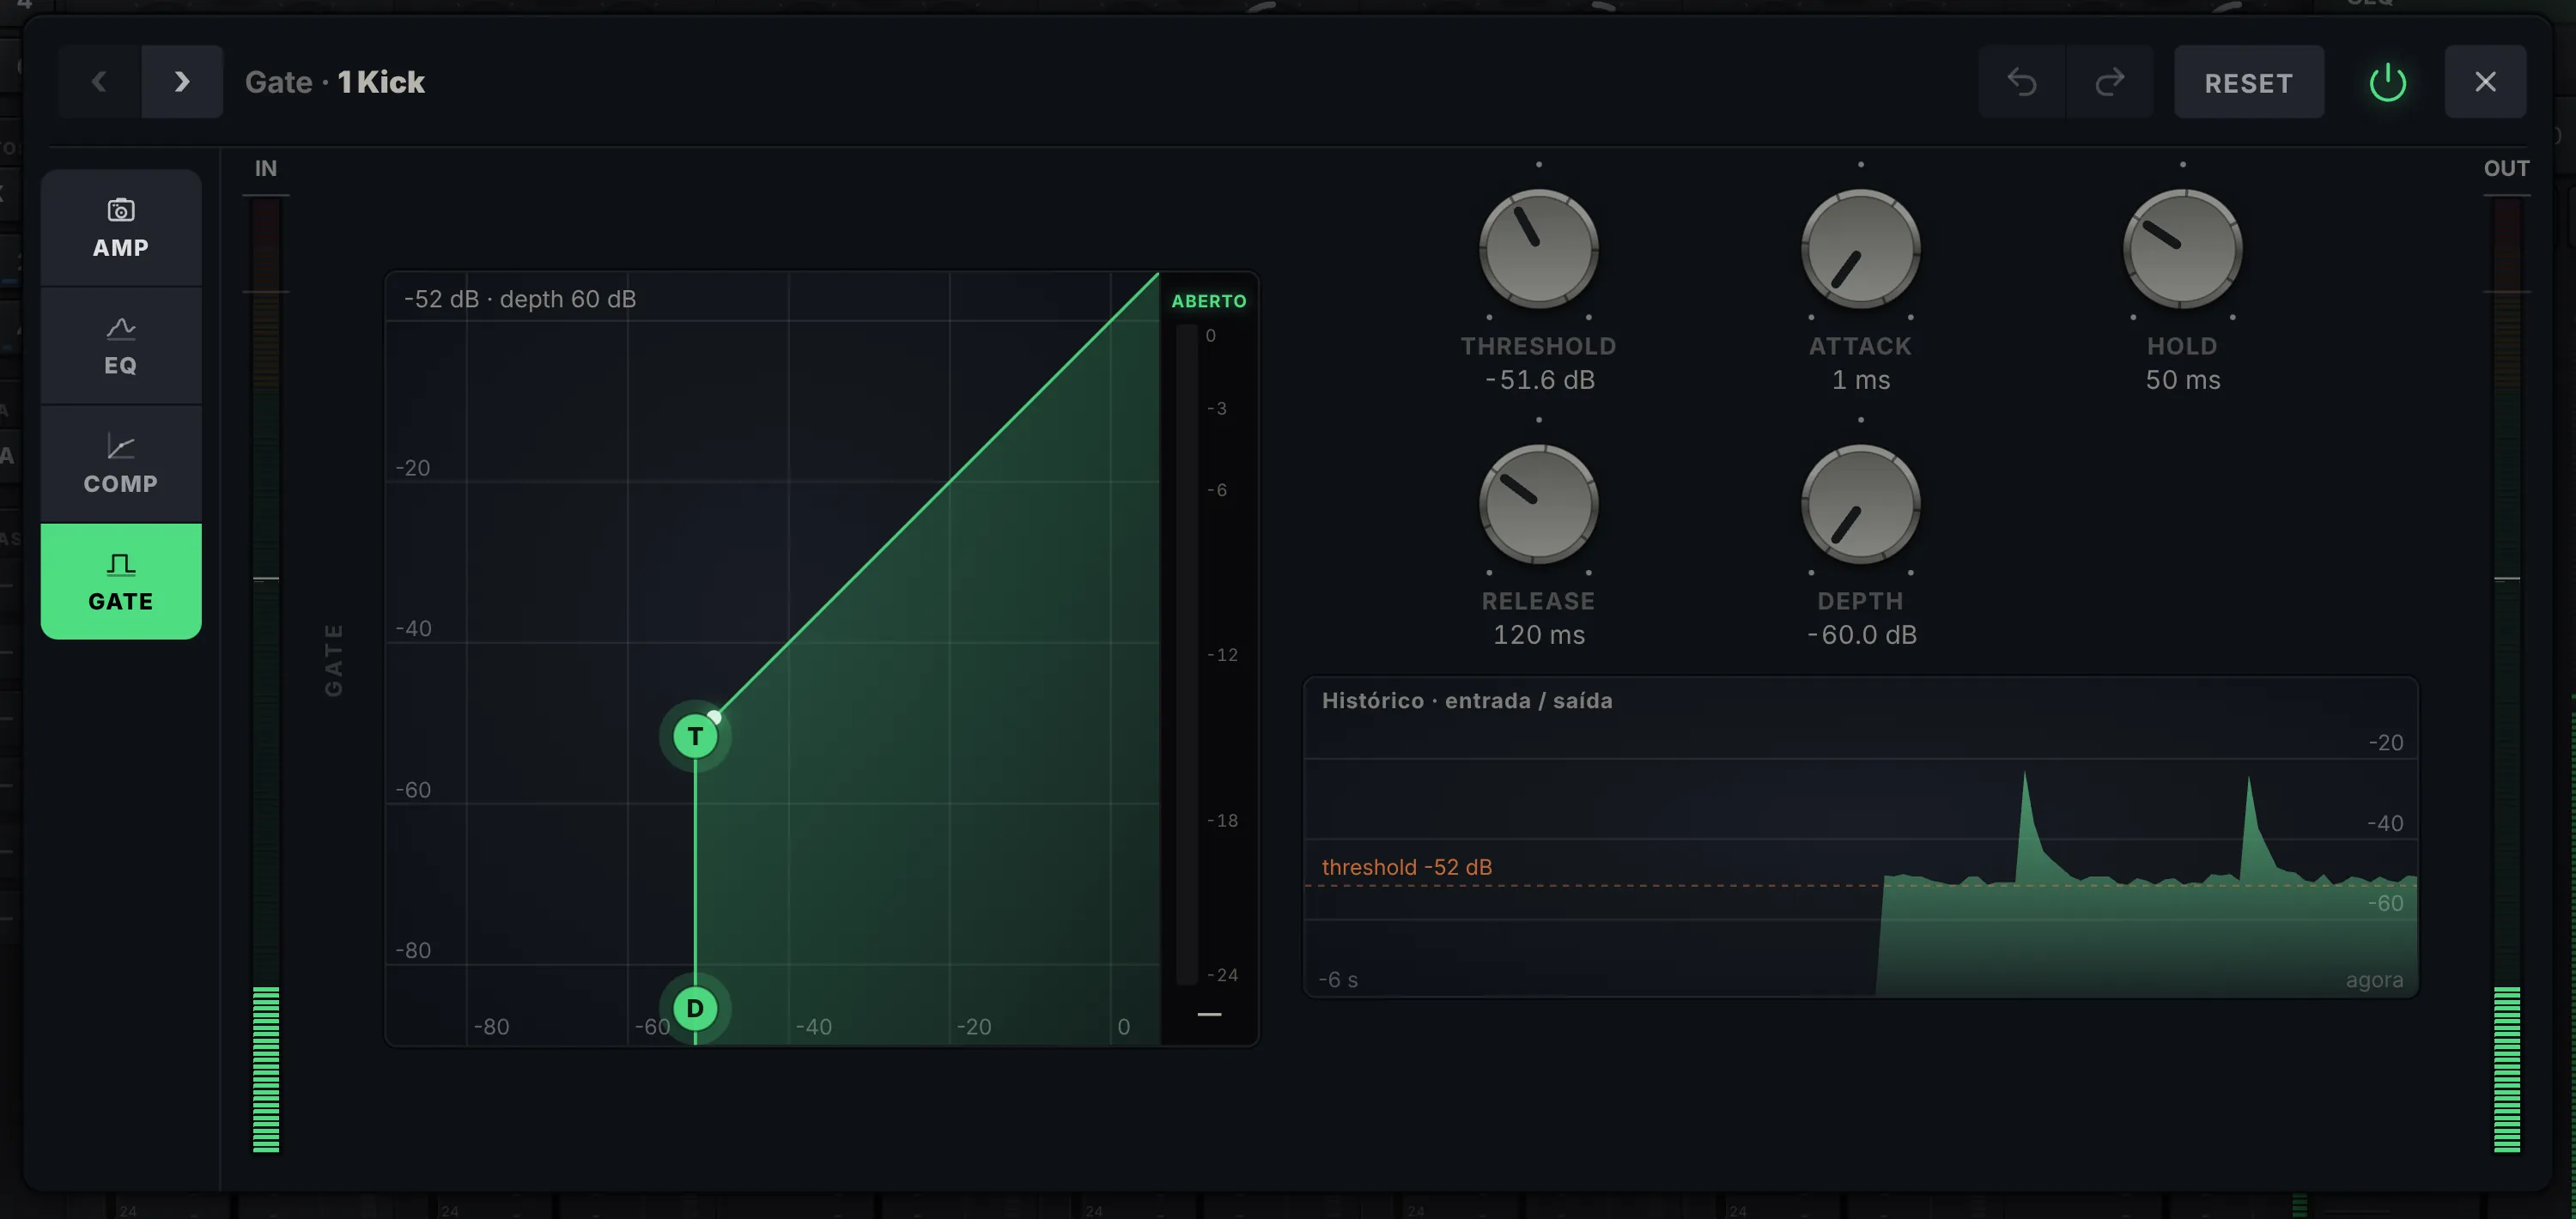The image size is (2576, 1219).
Task: Switch to the AMP tab
Action: [121, 228]
